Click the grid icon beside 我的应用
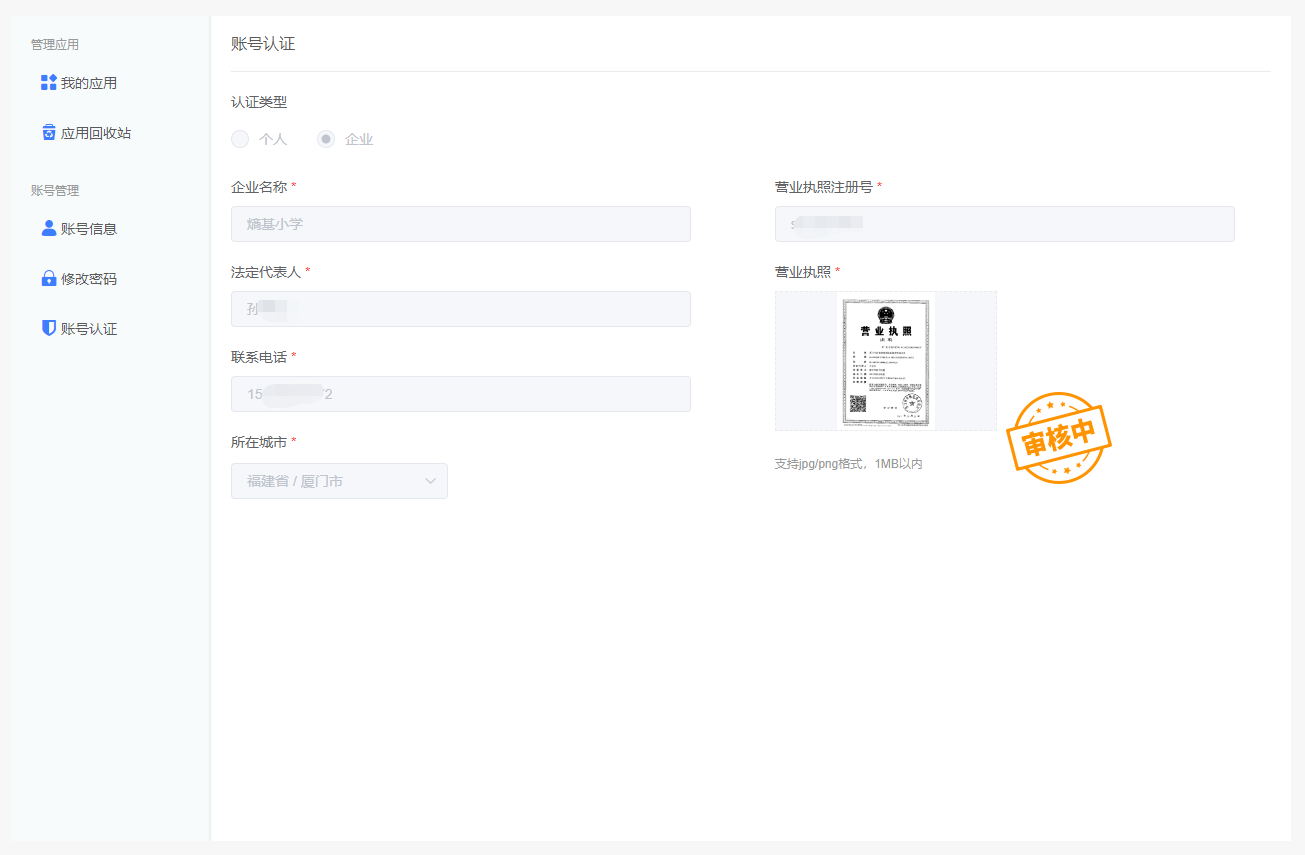This screenshot has width=1305, height=855. pyautogui.click(x=47, y=82)
